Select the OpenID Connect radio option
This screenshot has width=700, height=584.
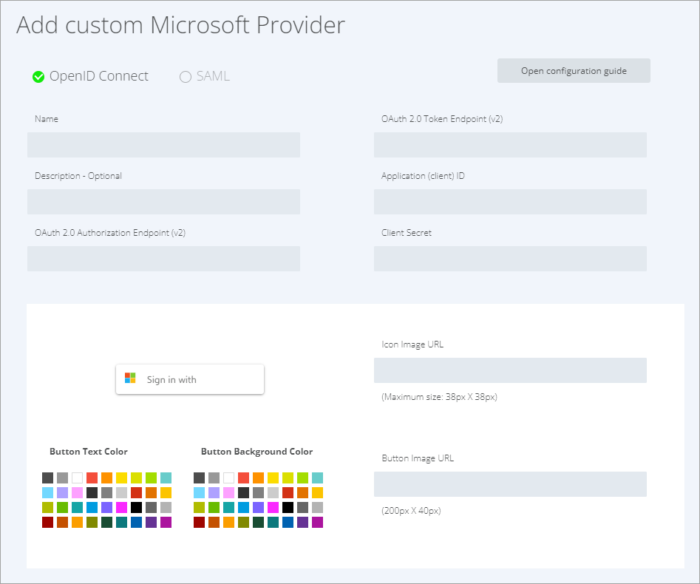[x=38, y=77]
